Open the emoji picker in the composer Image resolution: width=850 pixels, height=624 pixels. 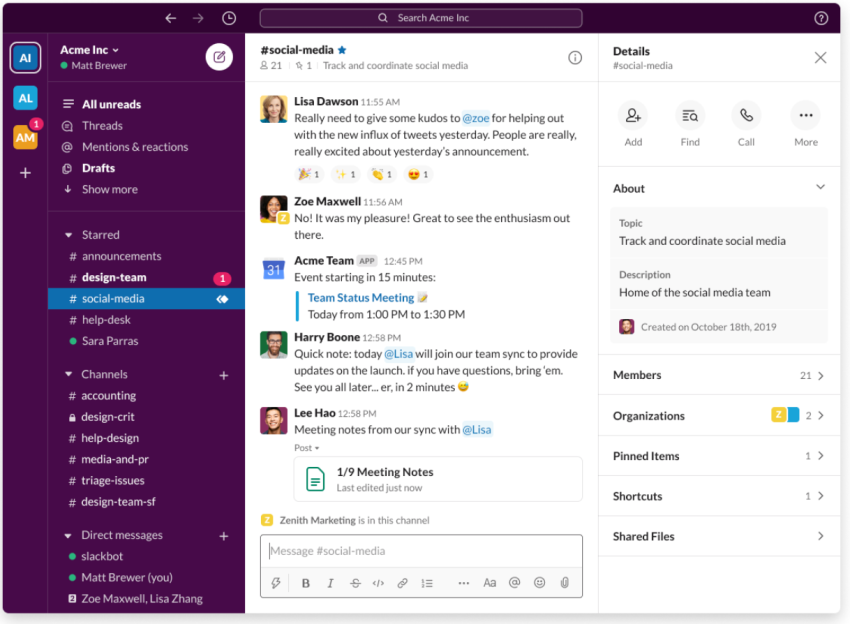(539, 583)
